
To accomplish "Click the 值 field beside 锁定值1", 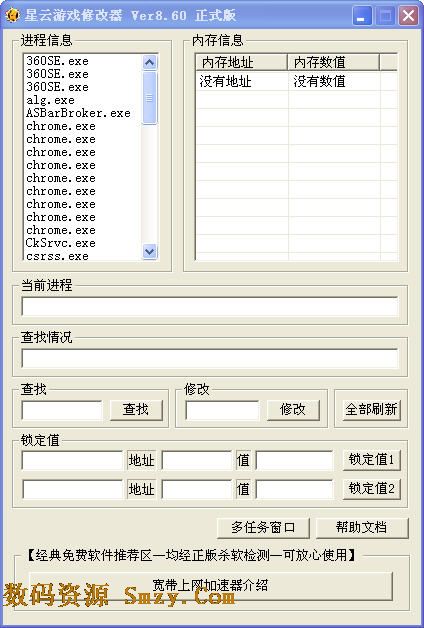I will [294, 460].
